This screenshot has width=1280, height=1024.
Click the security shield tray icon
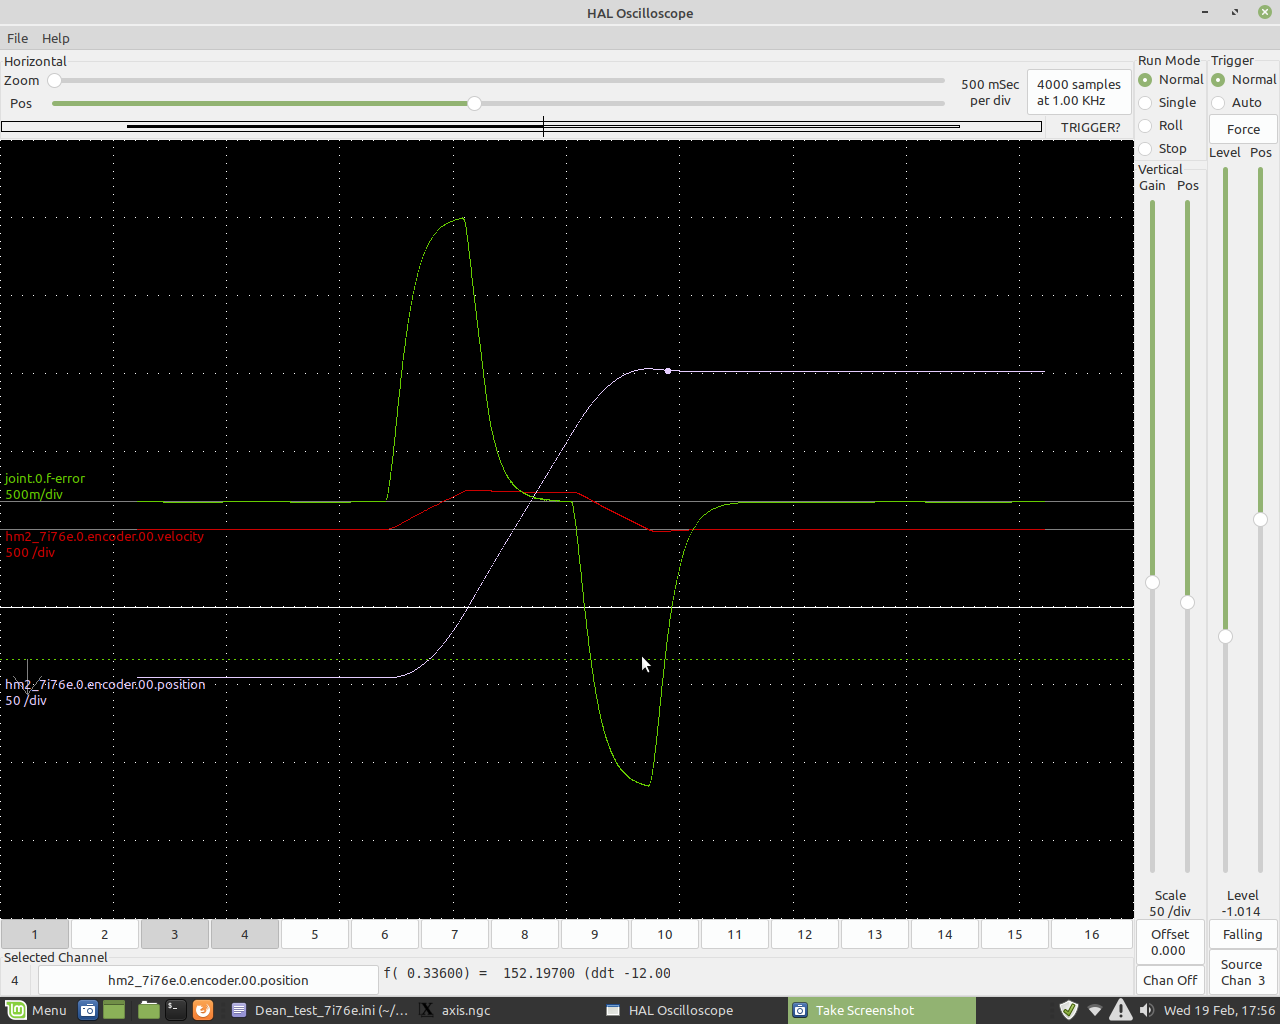click(1069, 1010)
